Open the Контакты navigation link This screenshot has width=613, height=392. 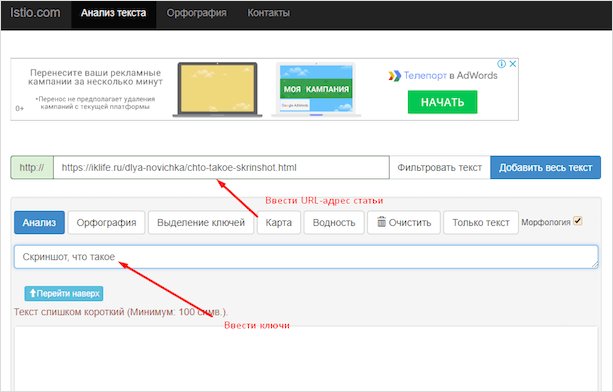tap(269, 13)
